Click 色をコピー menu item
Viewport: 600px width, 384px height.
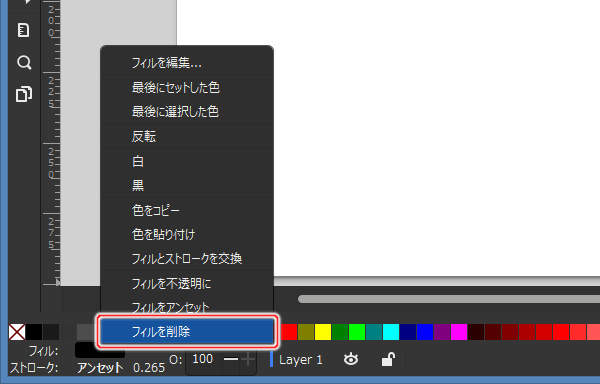[x=187, y=210]
